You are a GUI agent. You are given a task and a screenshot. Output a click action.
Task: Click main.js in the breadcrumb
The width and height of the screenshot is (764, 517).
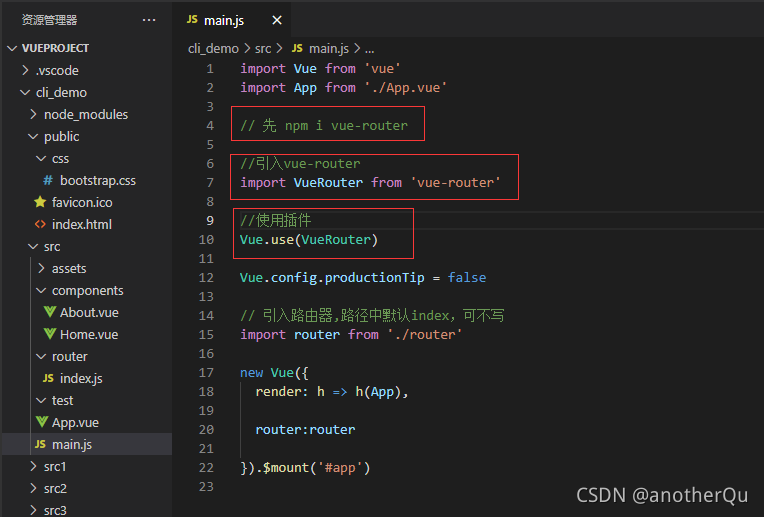[x=329, y=49]
